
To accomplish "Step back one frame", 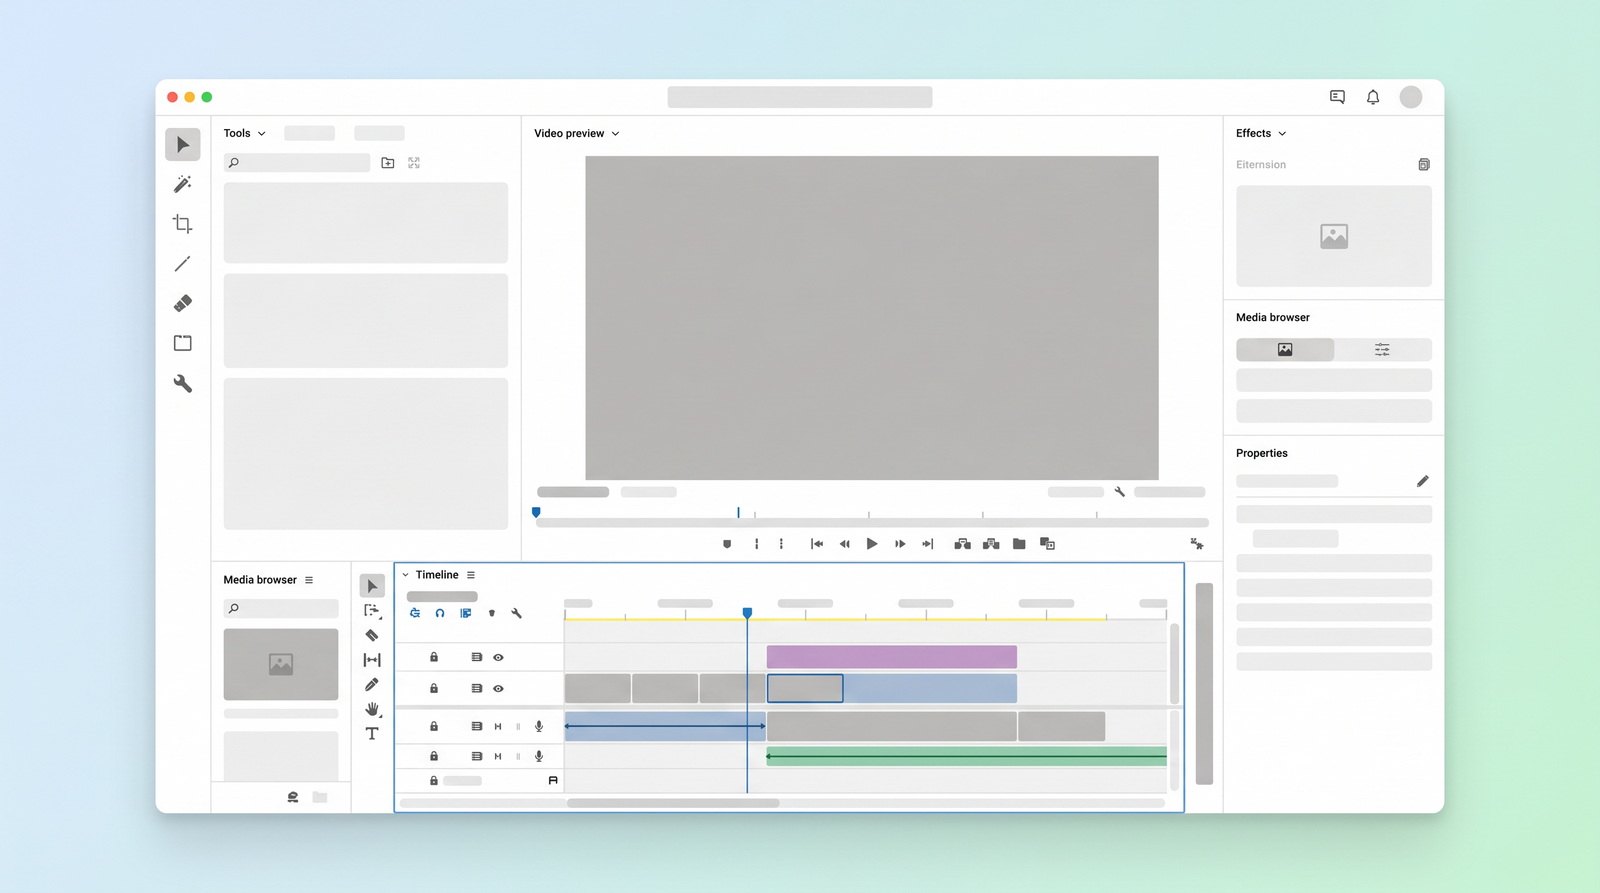I will point(844,544).
